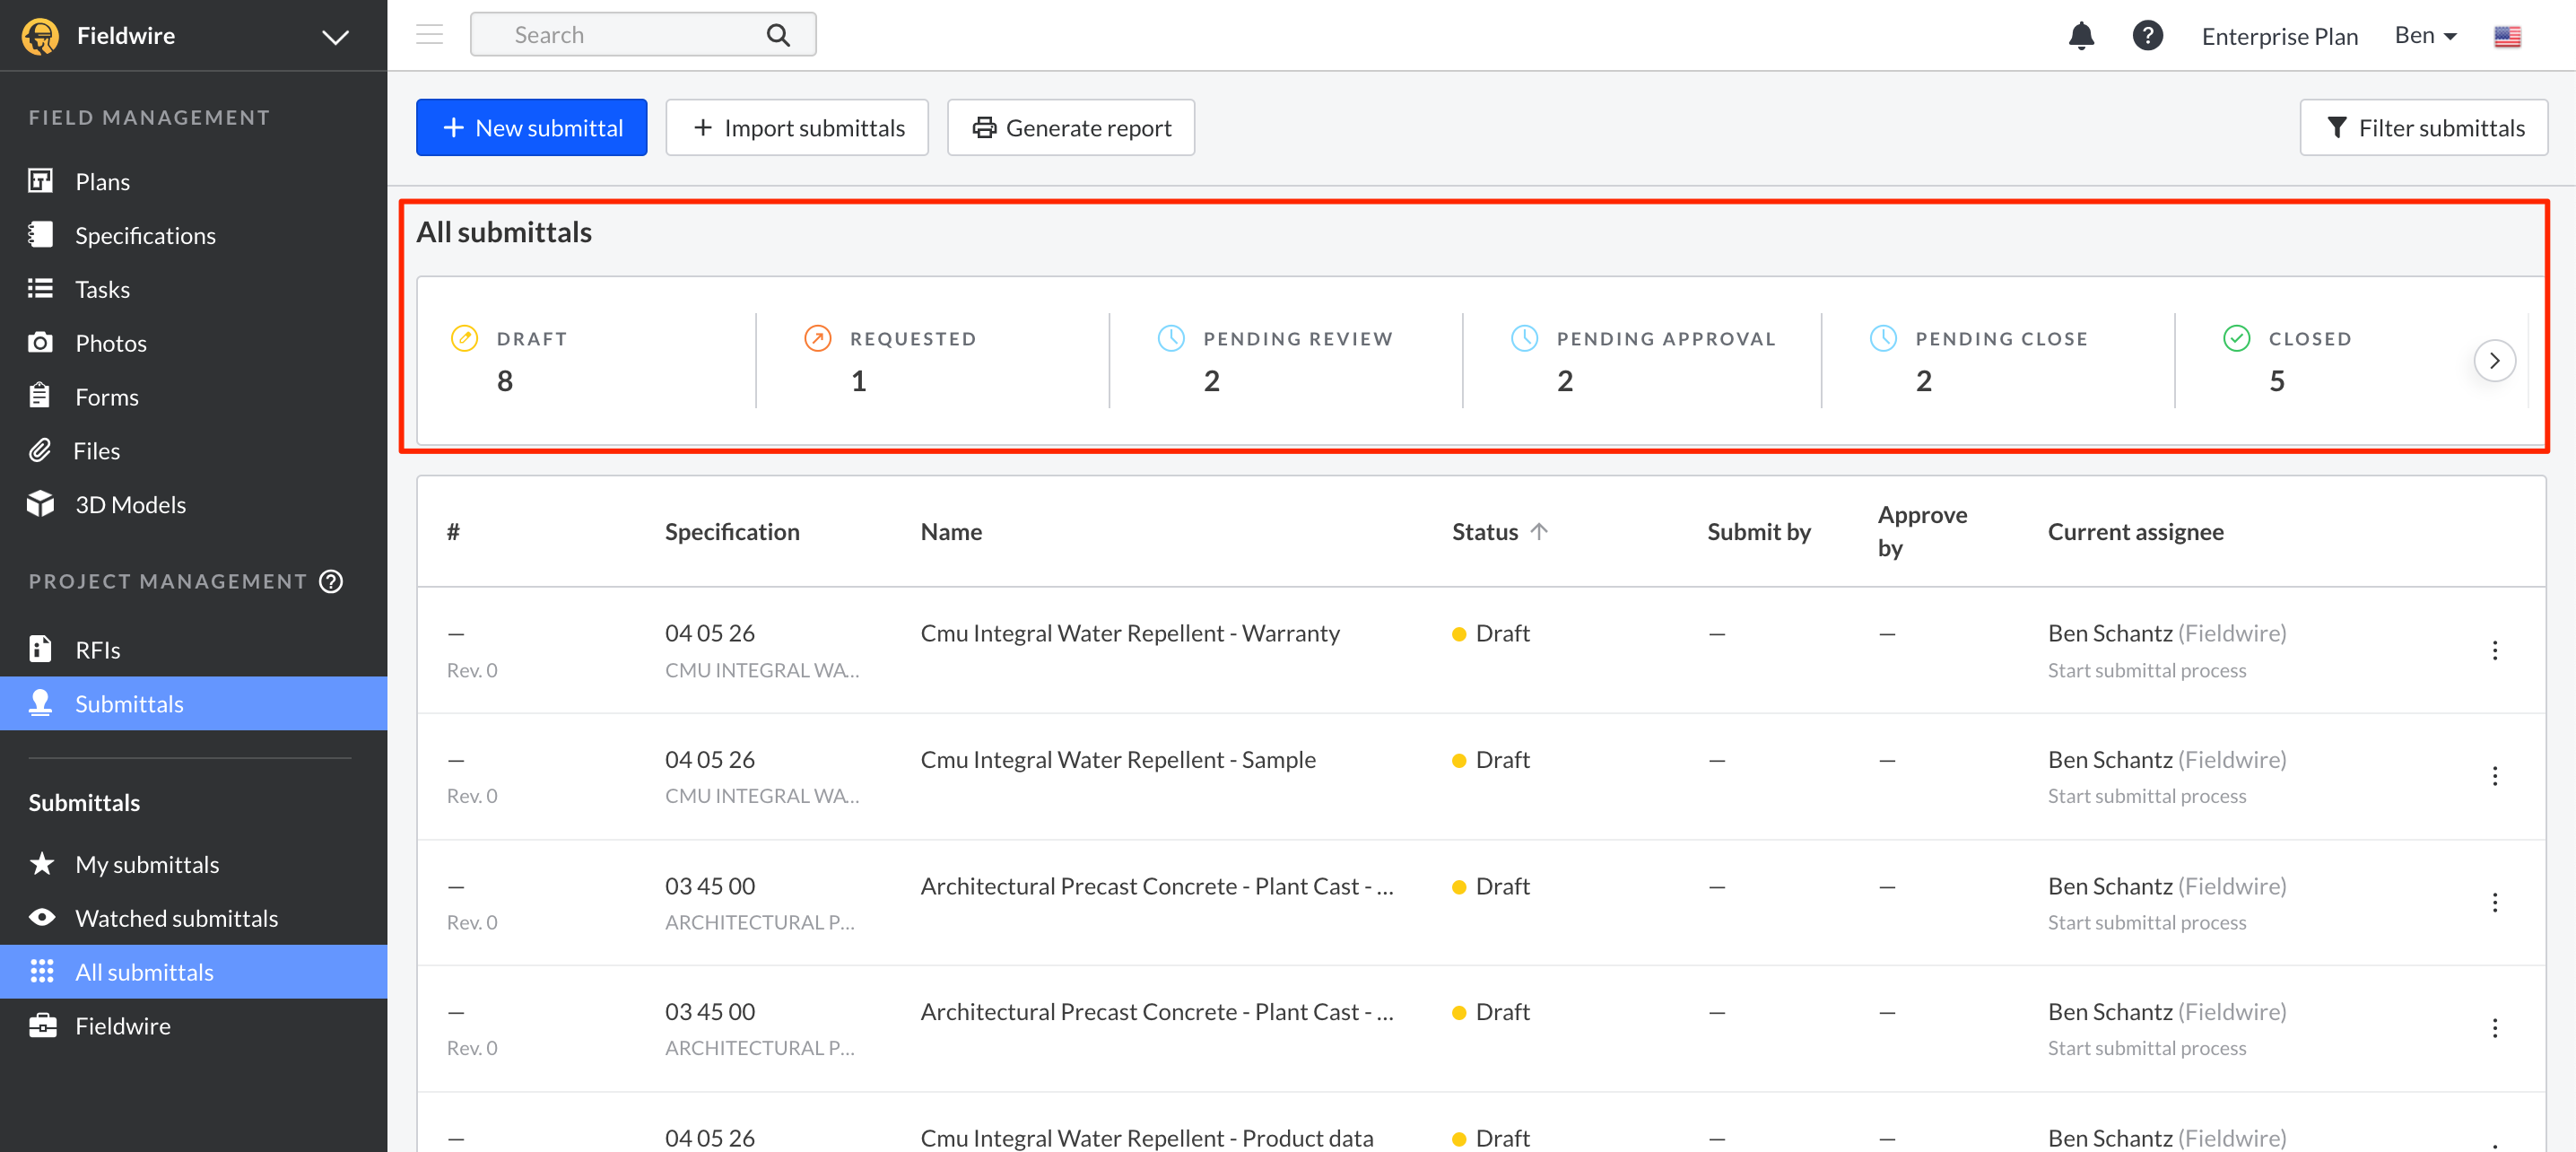
Task: Click the Fieldwire logo icon
Action: [41, 36]
